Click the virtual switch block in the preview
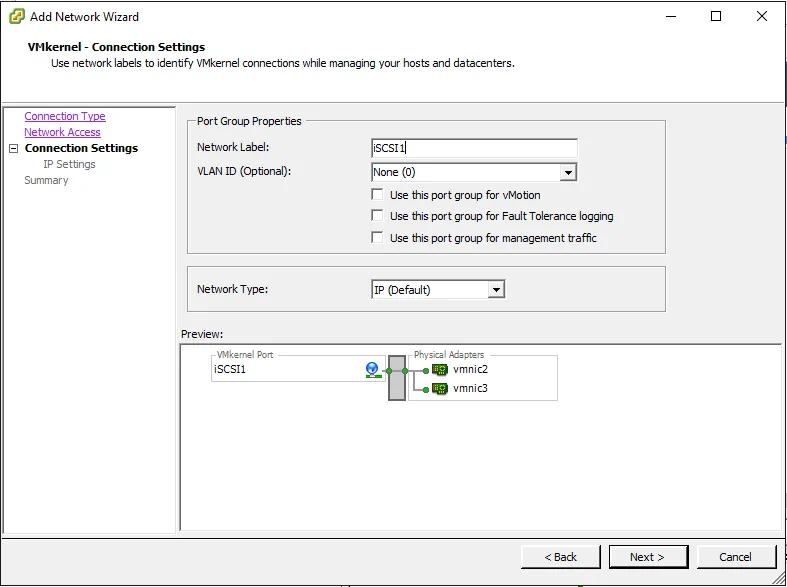The image size is (787, 587). tap(397, 378)
